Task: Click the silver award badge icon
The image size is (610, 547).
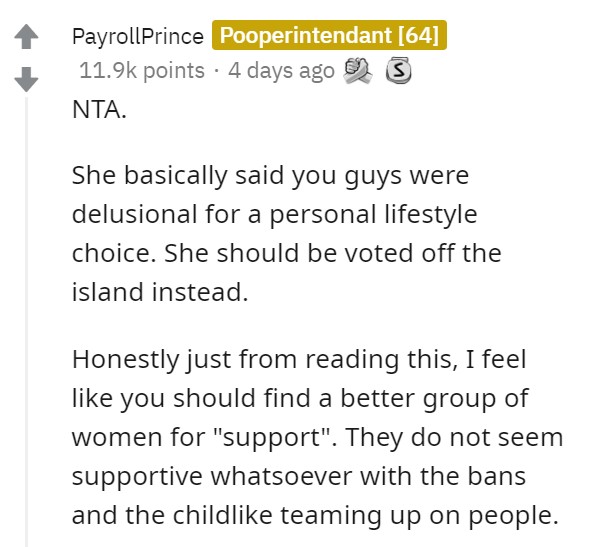Action: click(x=398, y=70)
